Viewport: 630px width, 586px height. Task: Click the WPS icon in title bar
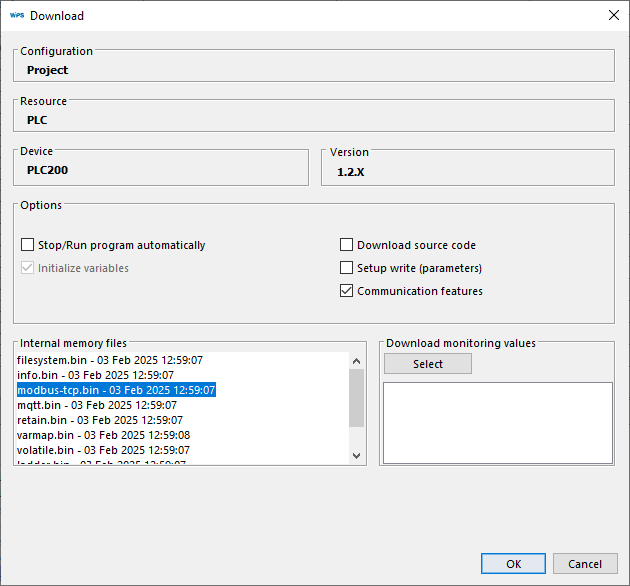point(16,15)
